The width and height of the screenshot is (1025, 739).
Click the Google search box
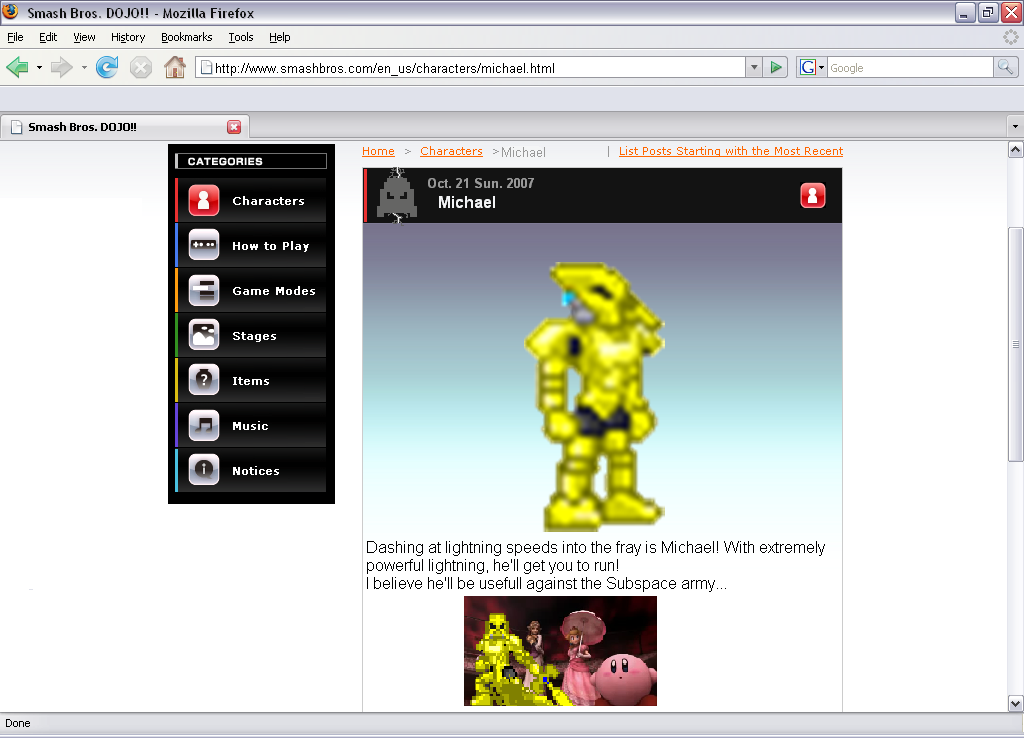point(911,67)
